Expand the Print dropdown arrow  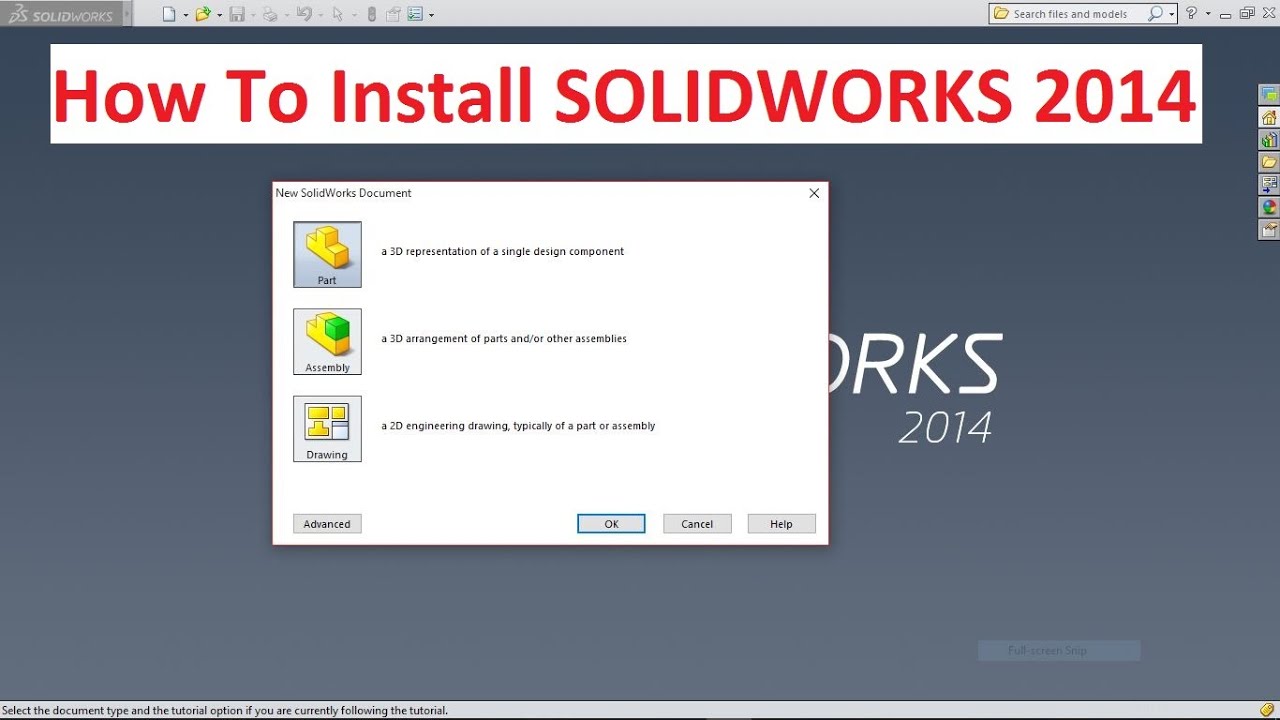tap(286, 15)
